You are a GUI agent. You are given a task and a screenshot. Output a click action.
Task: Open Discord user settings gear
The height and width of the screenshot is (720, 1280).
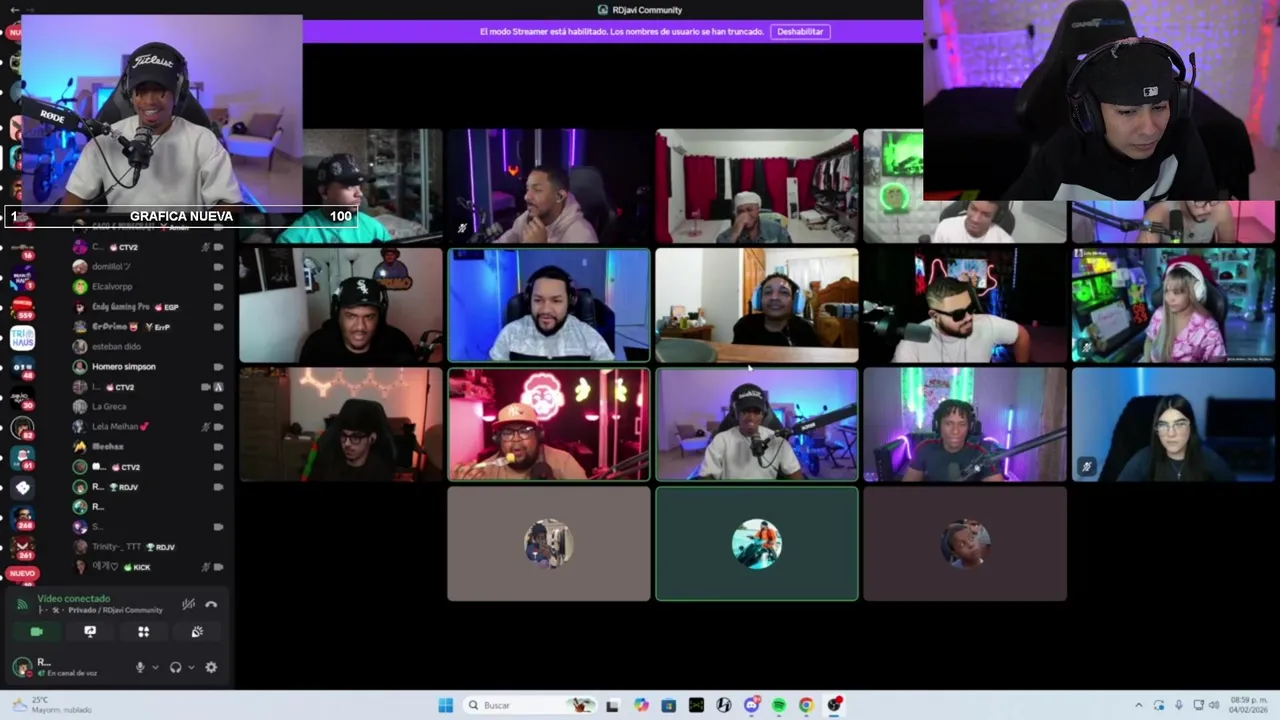[x=211, y=667]
